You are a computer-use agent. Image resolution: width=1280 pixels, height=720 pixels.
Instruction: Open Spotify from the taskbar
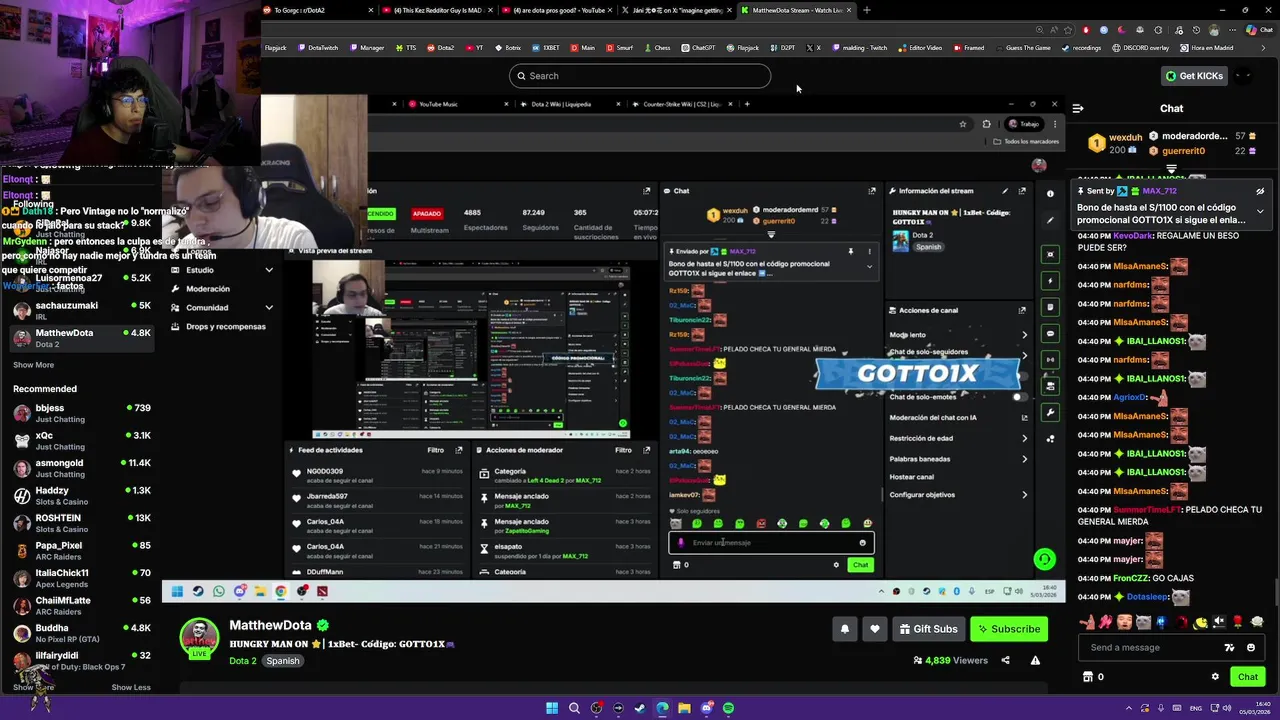coord(728,708)
